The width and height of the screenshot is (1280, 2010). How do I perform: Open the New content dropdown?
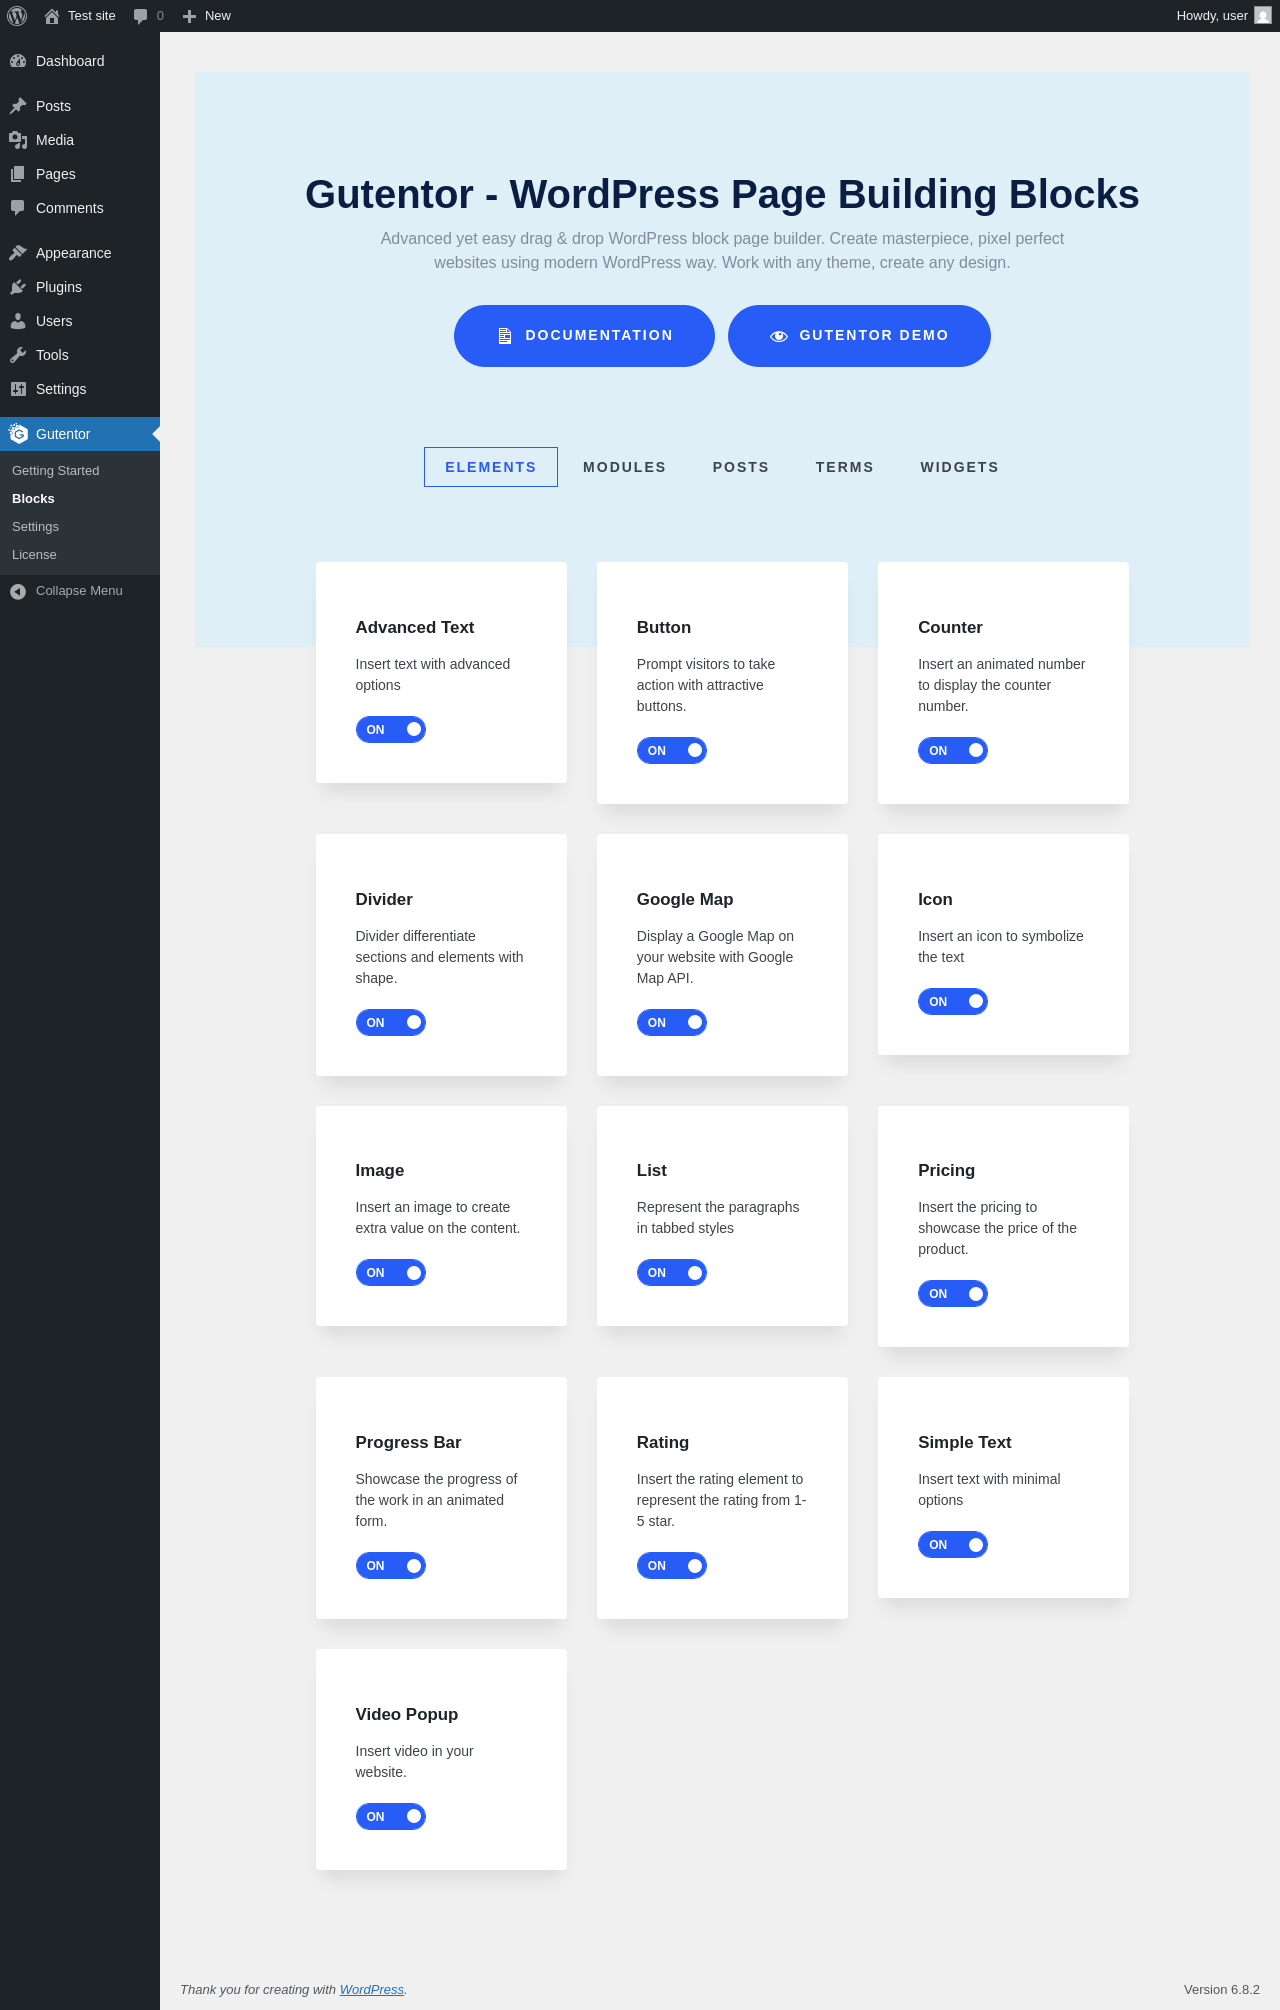coord(207,16)
